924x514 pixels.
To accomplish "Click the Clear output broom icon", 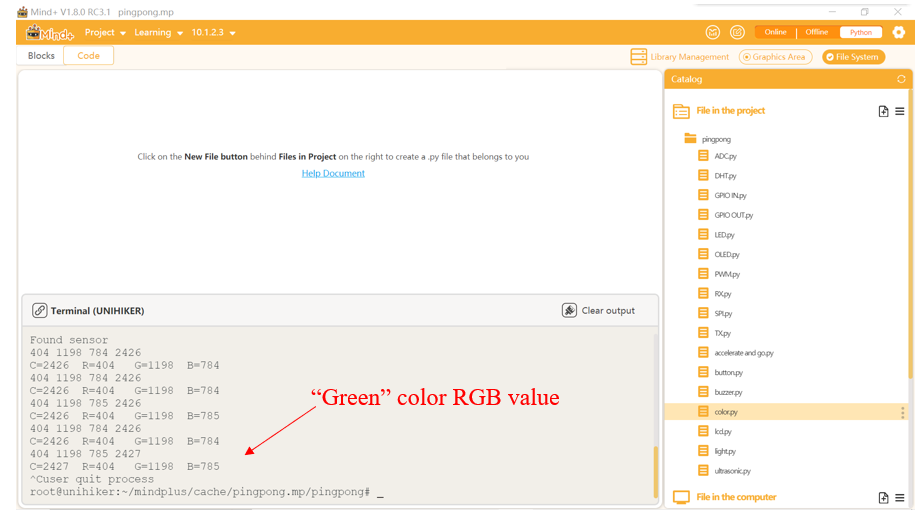I will point(569,310).
